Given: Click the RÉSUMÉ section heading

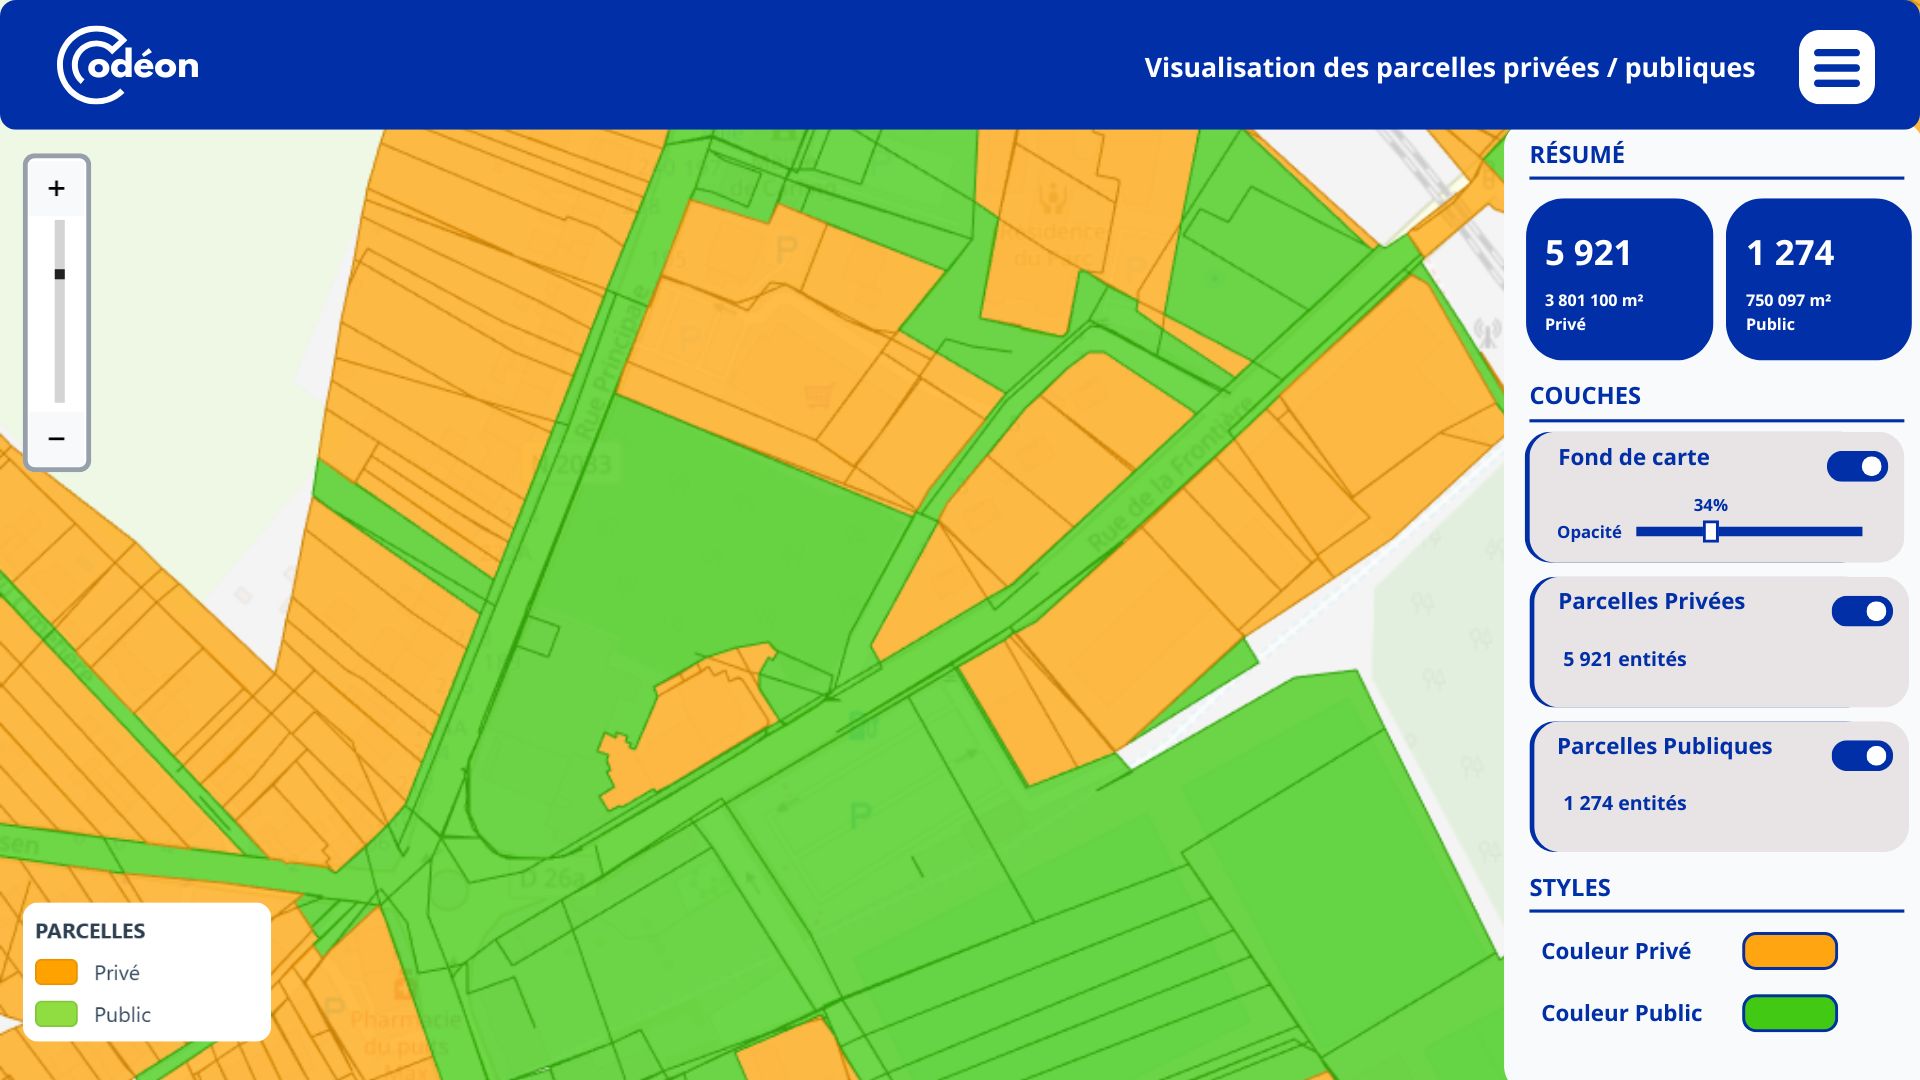Looking at the screenshot, I should pyautogui.click(x=1577, y=154).
